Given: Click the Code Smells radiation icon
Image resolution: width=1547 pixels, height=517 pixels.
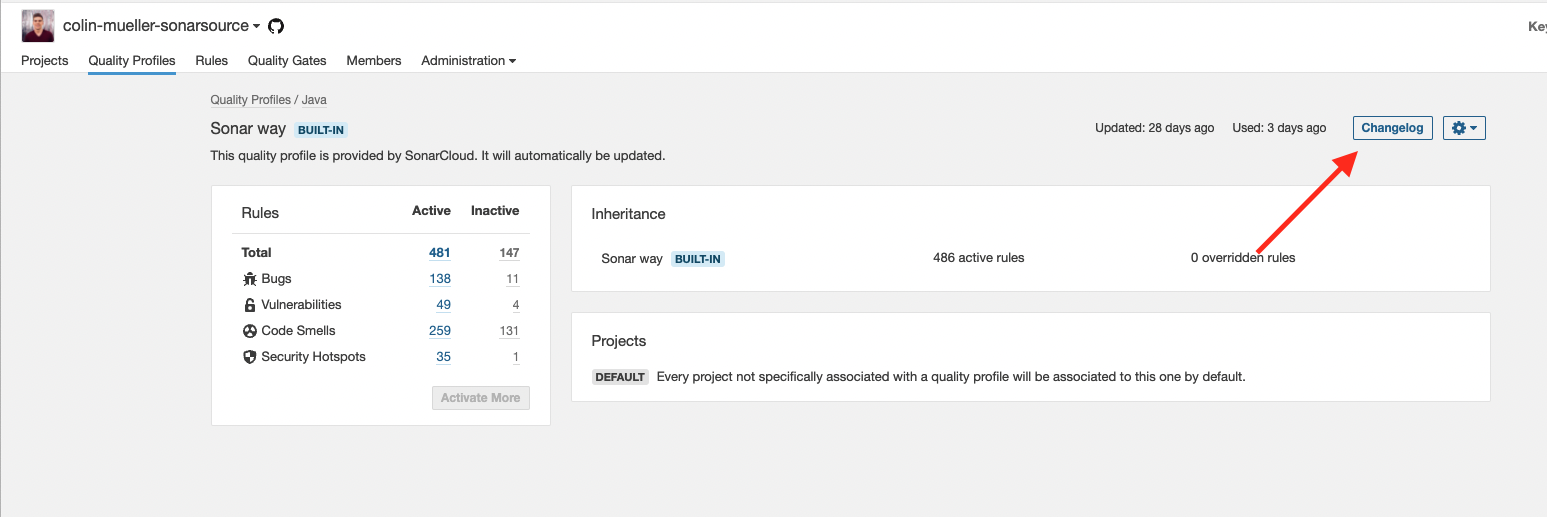Looking at the screenshot, I should [x=250, y=331].
